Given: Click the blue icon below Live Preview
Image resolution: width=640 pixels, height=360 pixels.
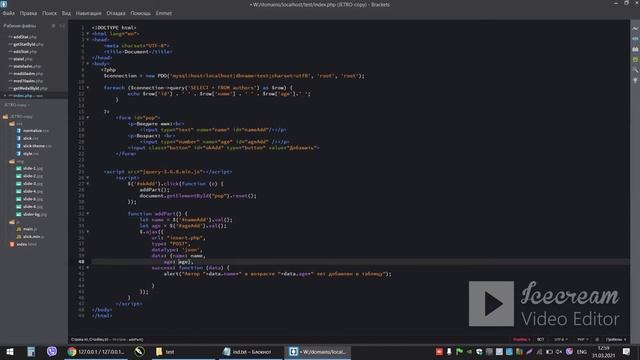Looking at the screenshot, I should point(635,39).
